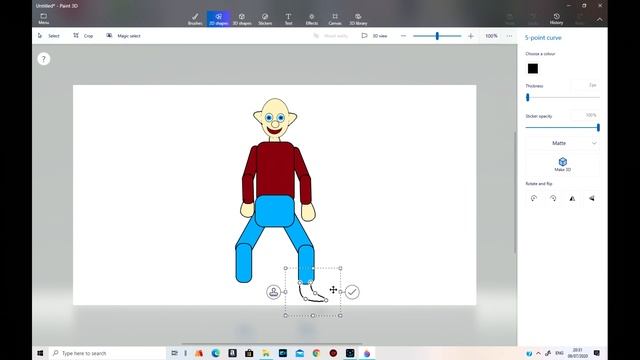This screenshot has width=640, height=360.
Task: Click the 100% zoom value field
Action: click(491, 36)
